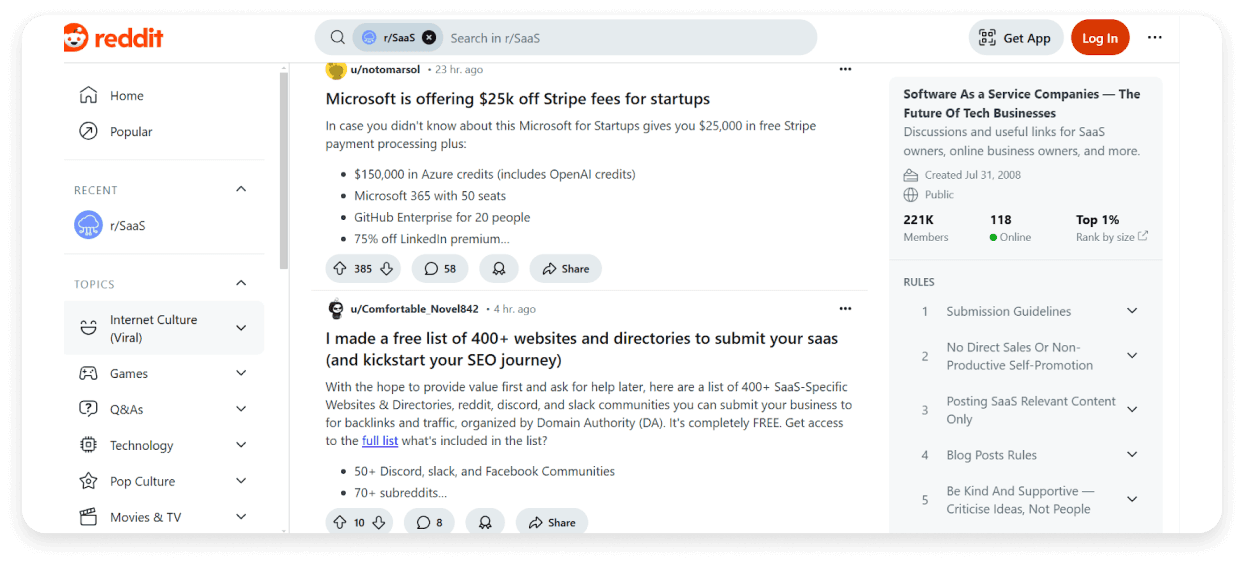Open options menu on Microsoft Stripe post
Viewport: 1244px width, 563px height.
[845, 70]
